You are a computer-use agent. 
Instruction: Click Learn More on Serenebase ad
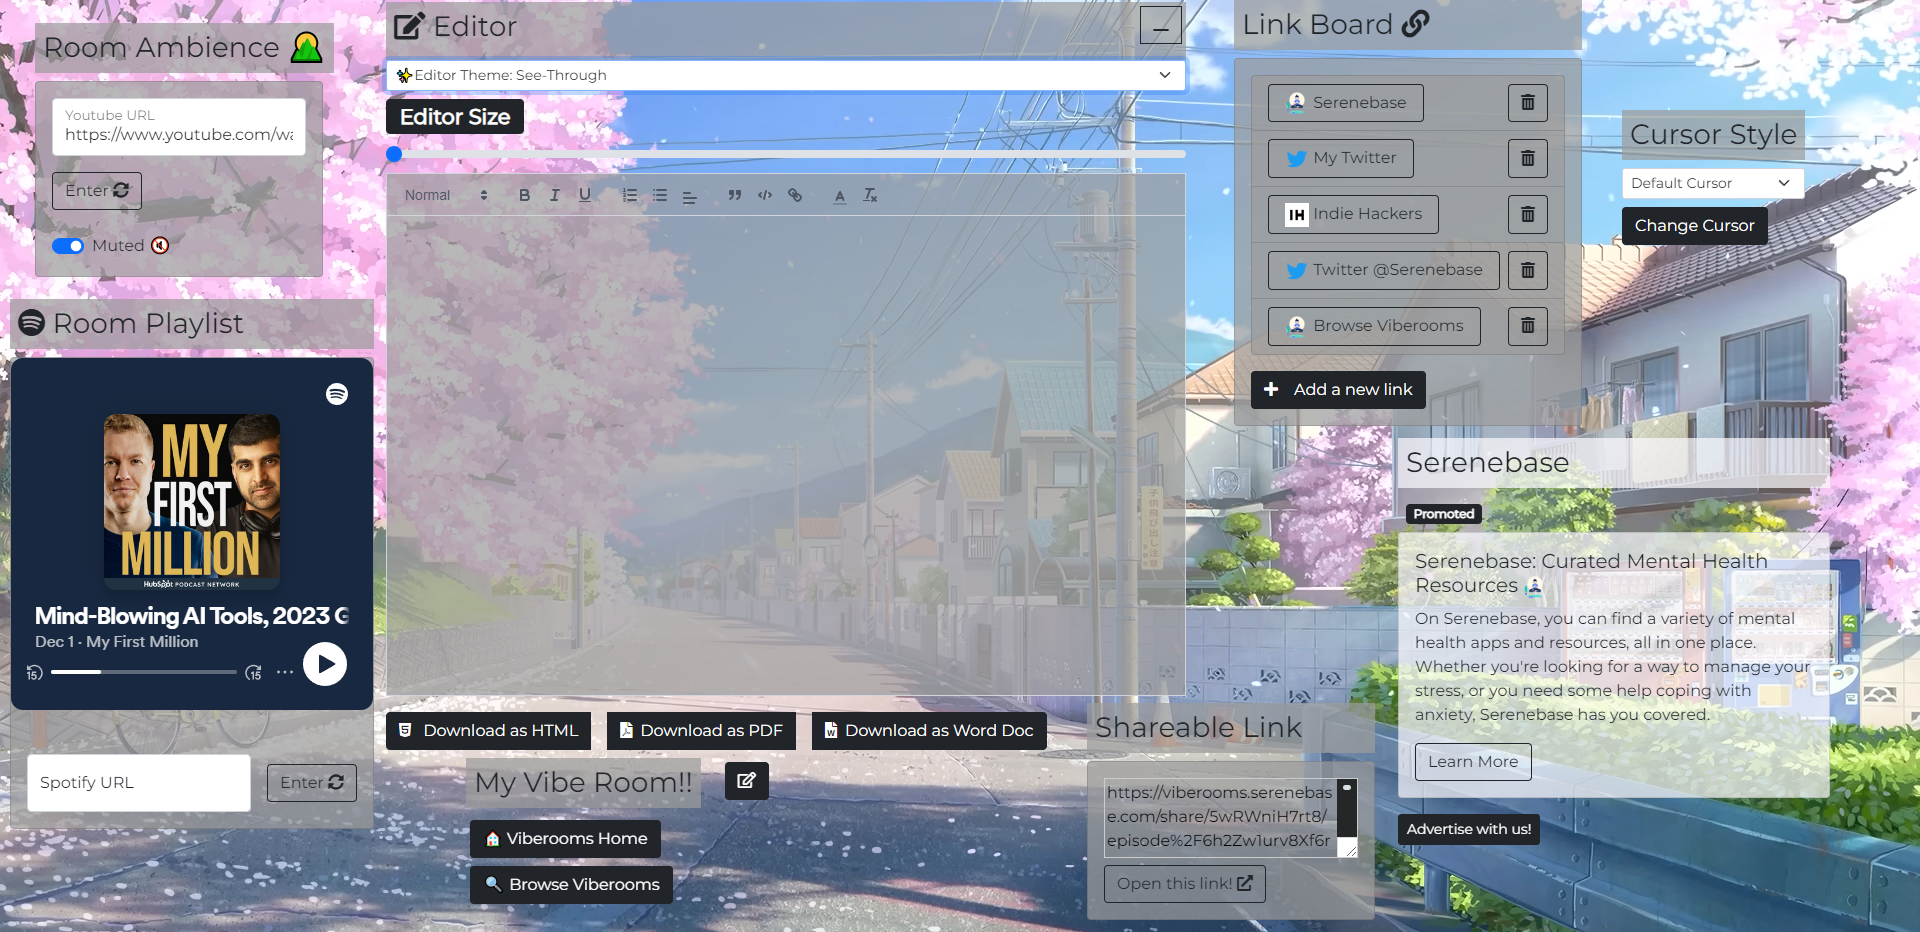tap(1473, 762)
